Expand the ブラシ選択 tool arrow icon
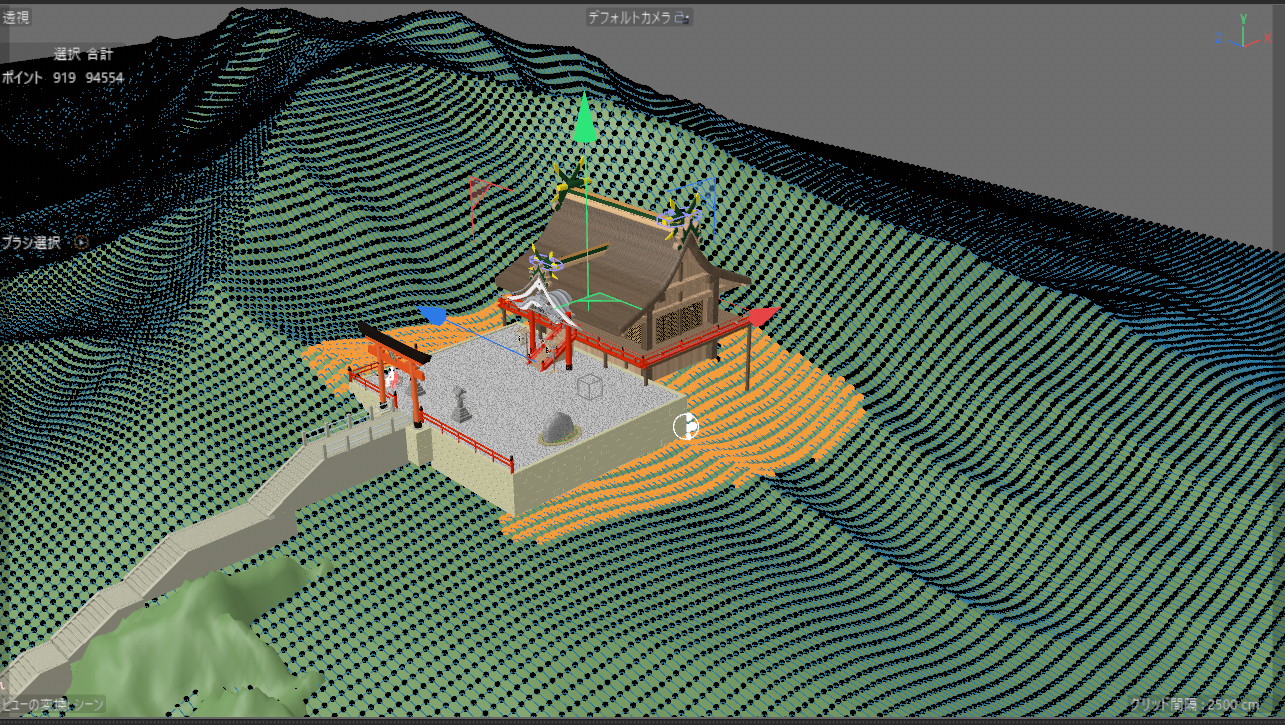This screenshot has height=725, width=1285. (82, 242)
